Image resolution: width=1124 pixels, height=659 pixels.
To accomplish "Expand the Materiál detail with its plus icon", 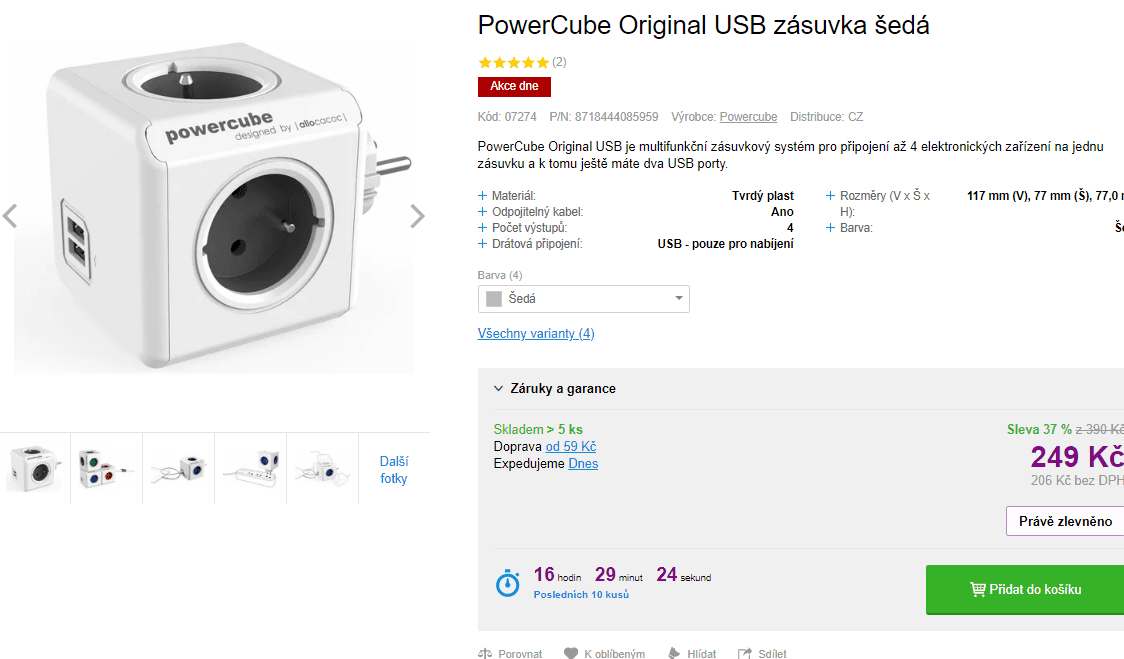I will pos(482,195).
